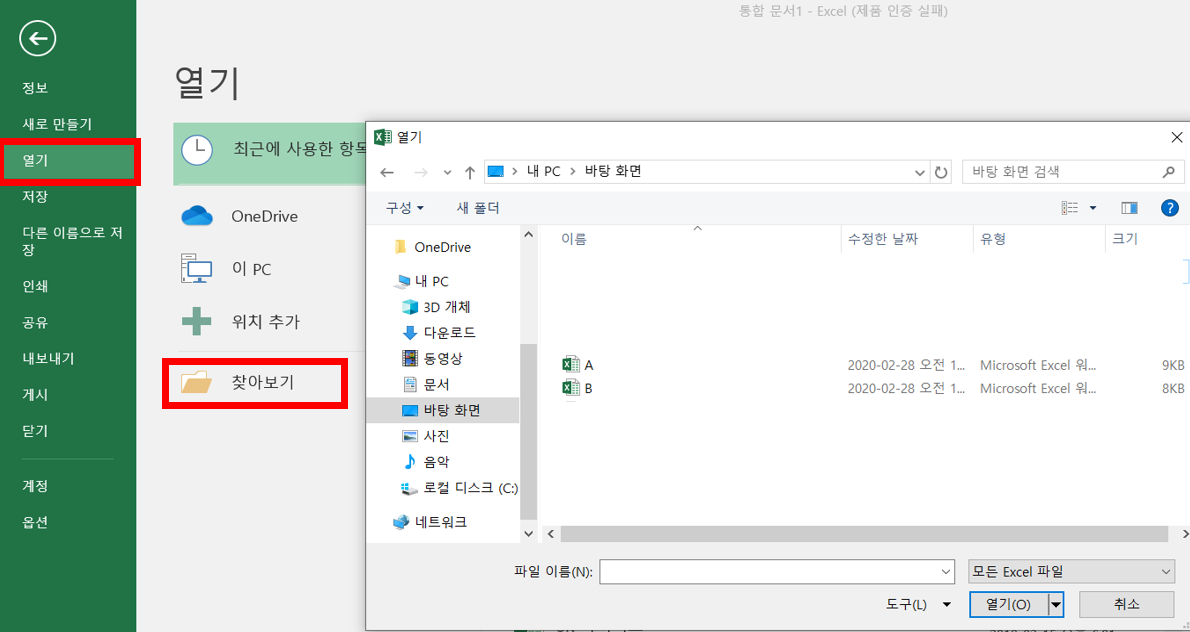Image resolution: width=1190 pixels, height=632 pixels.
Task: Select 내 PC in the navigation tree
Action: (421, 281)
